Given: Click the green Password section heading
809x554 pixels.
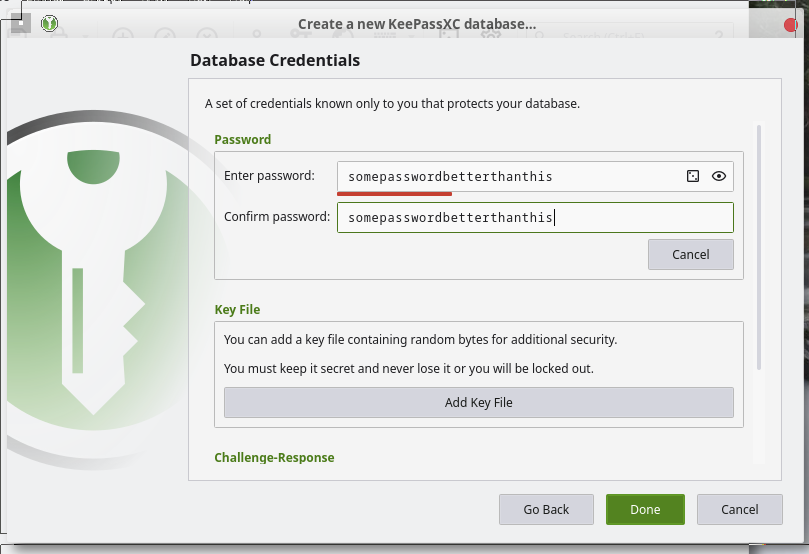Looking at the screenshot, I should pyautogui.click(x=242, y=140).
